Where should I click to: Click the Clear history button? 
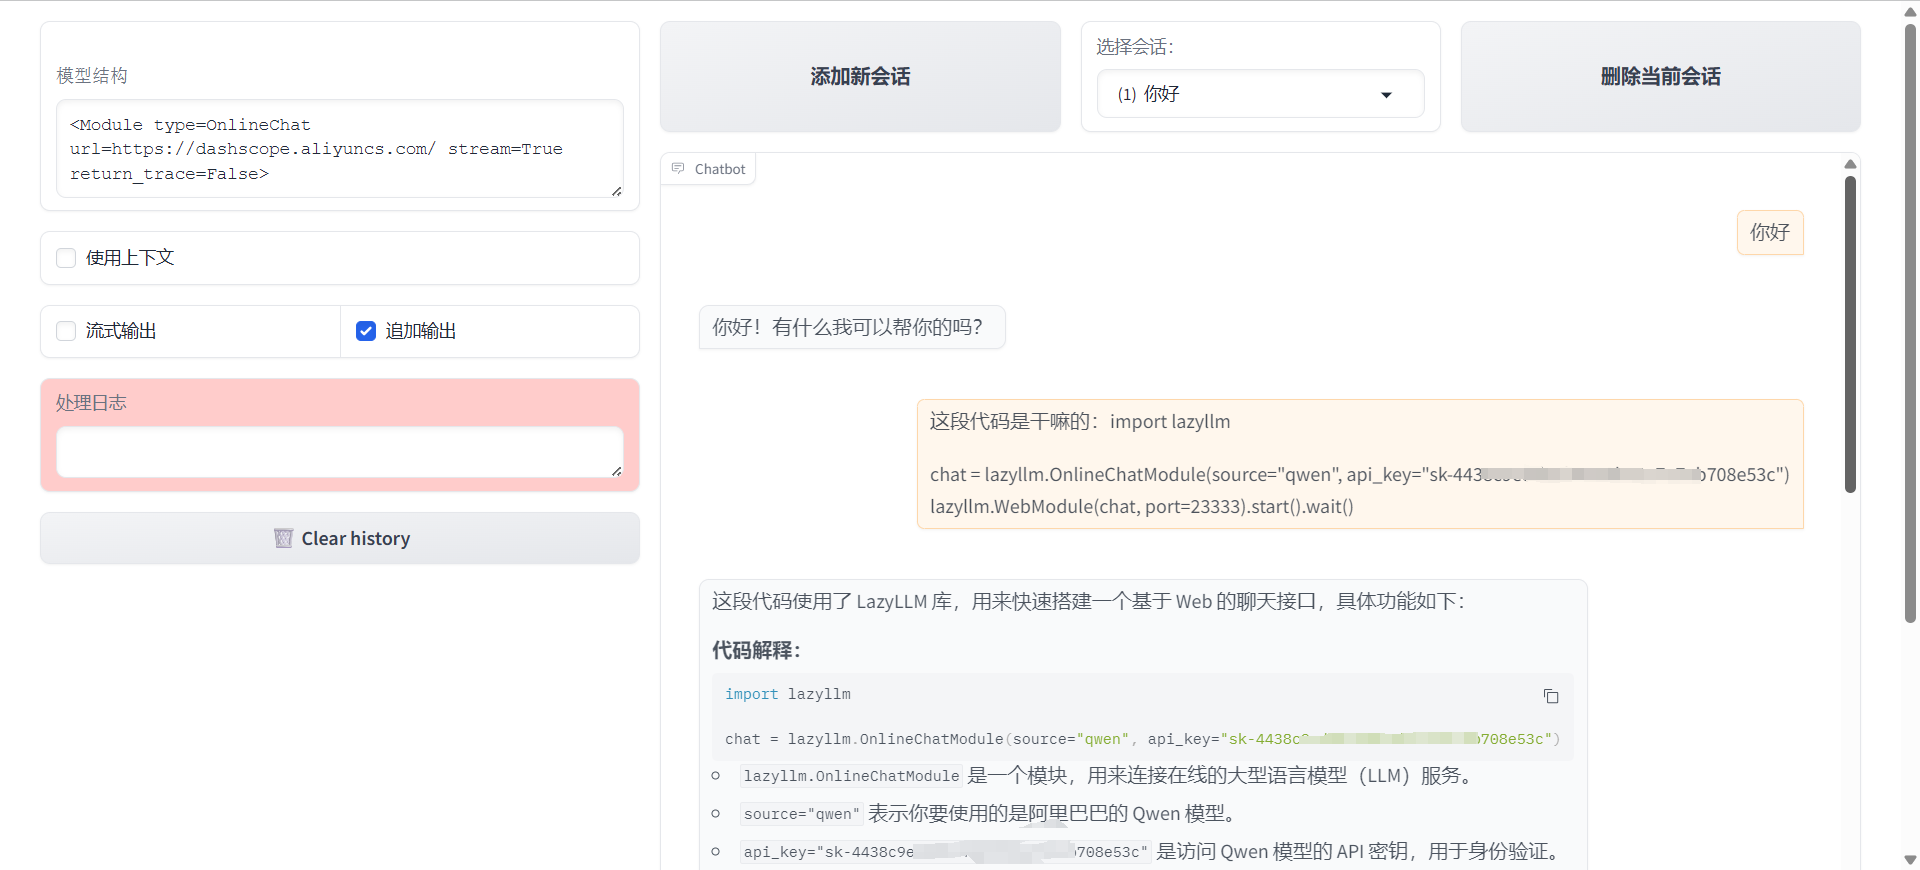[340, 539]
